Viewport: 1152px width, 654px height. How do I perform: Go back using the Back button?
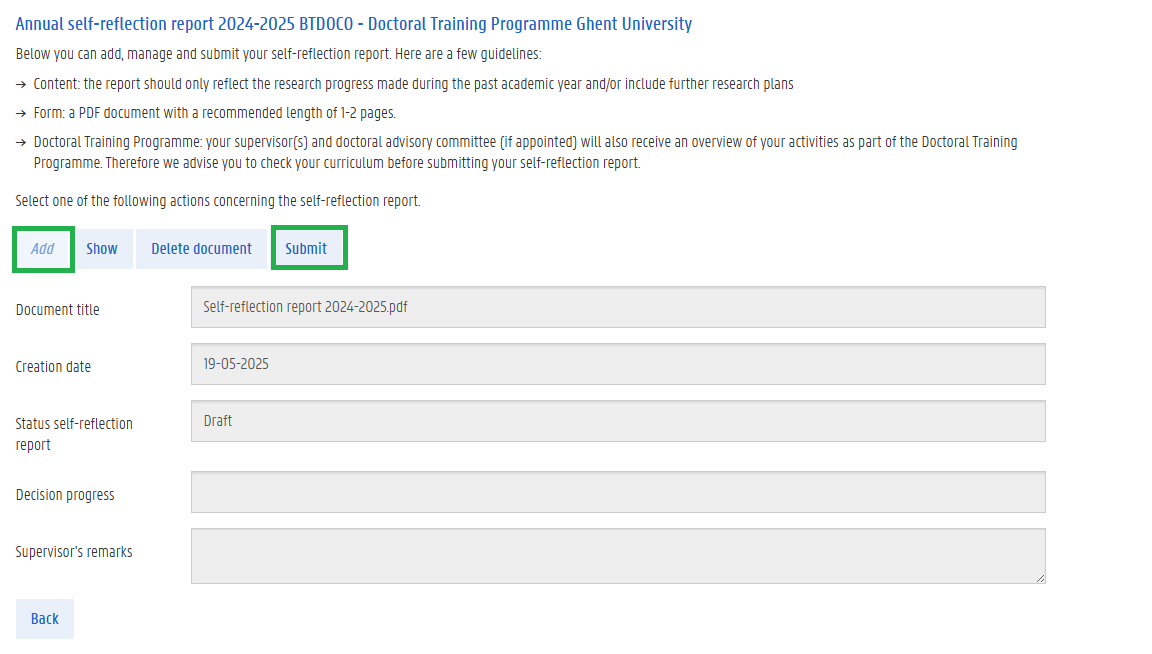pos(45,619)
